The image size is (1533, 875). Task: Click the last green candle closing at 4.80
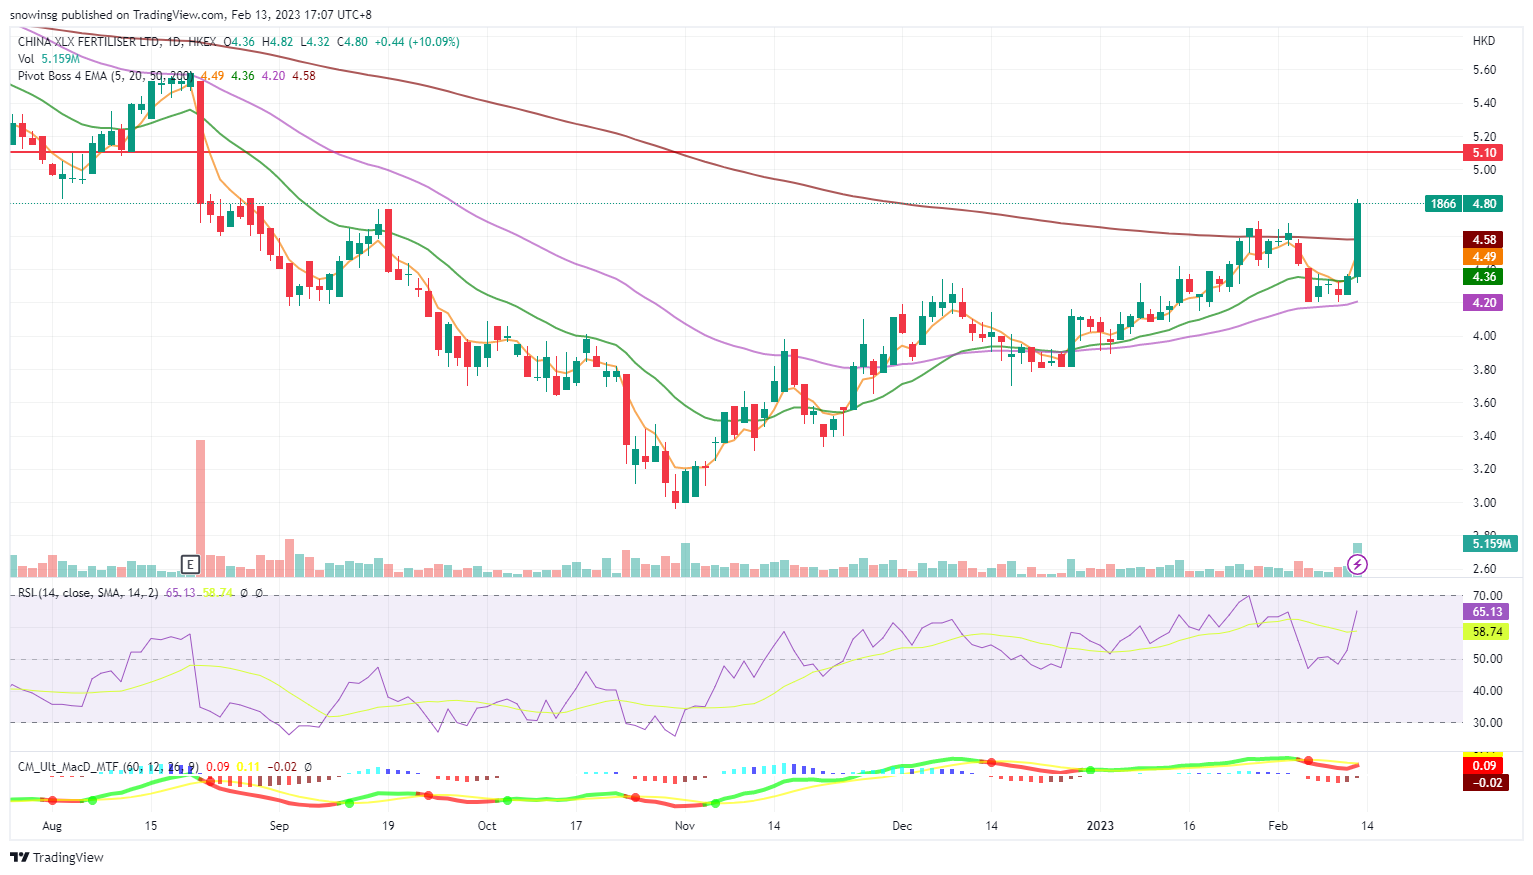pyautogui.click(x=1358, y=240)
